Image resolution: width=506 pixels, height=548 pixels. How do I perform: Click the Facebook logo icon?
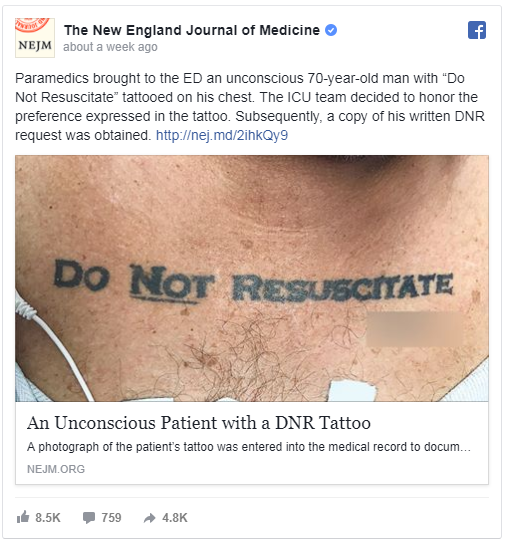point(477,30)
